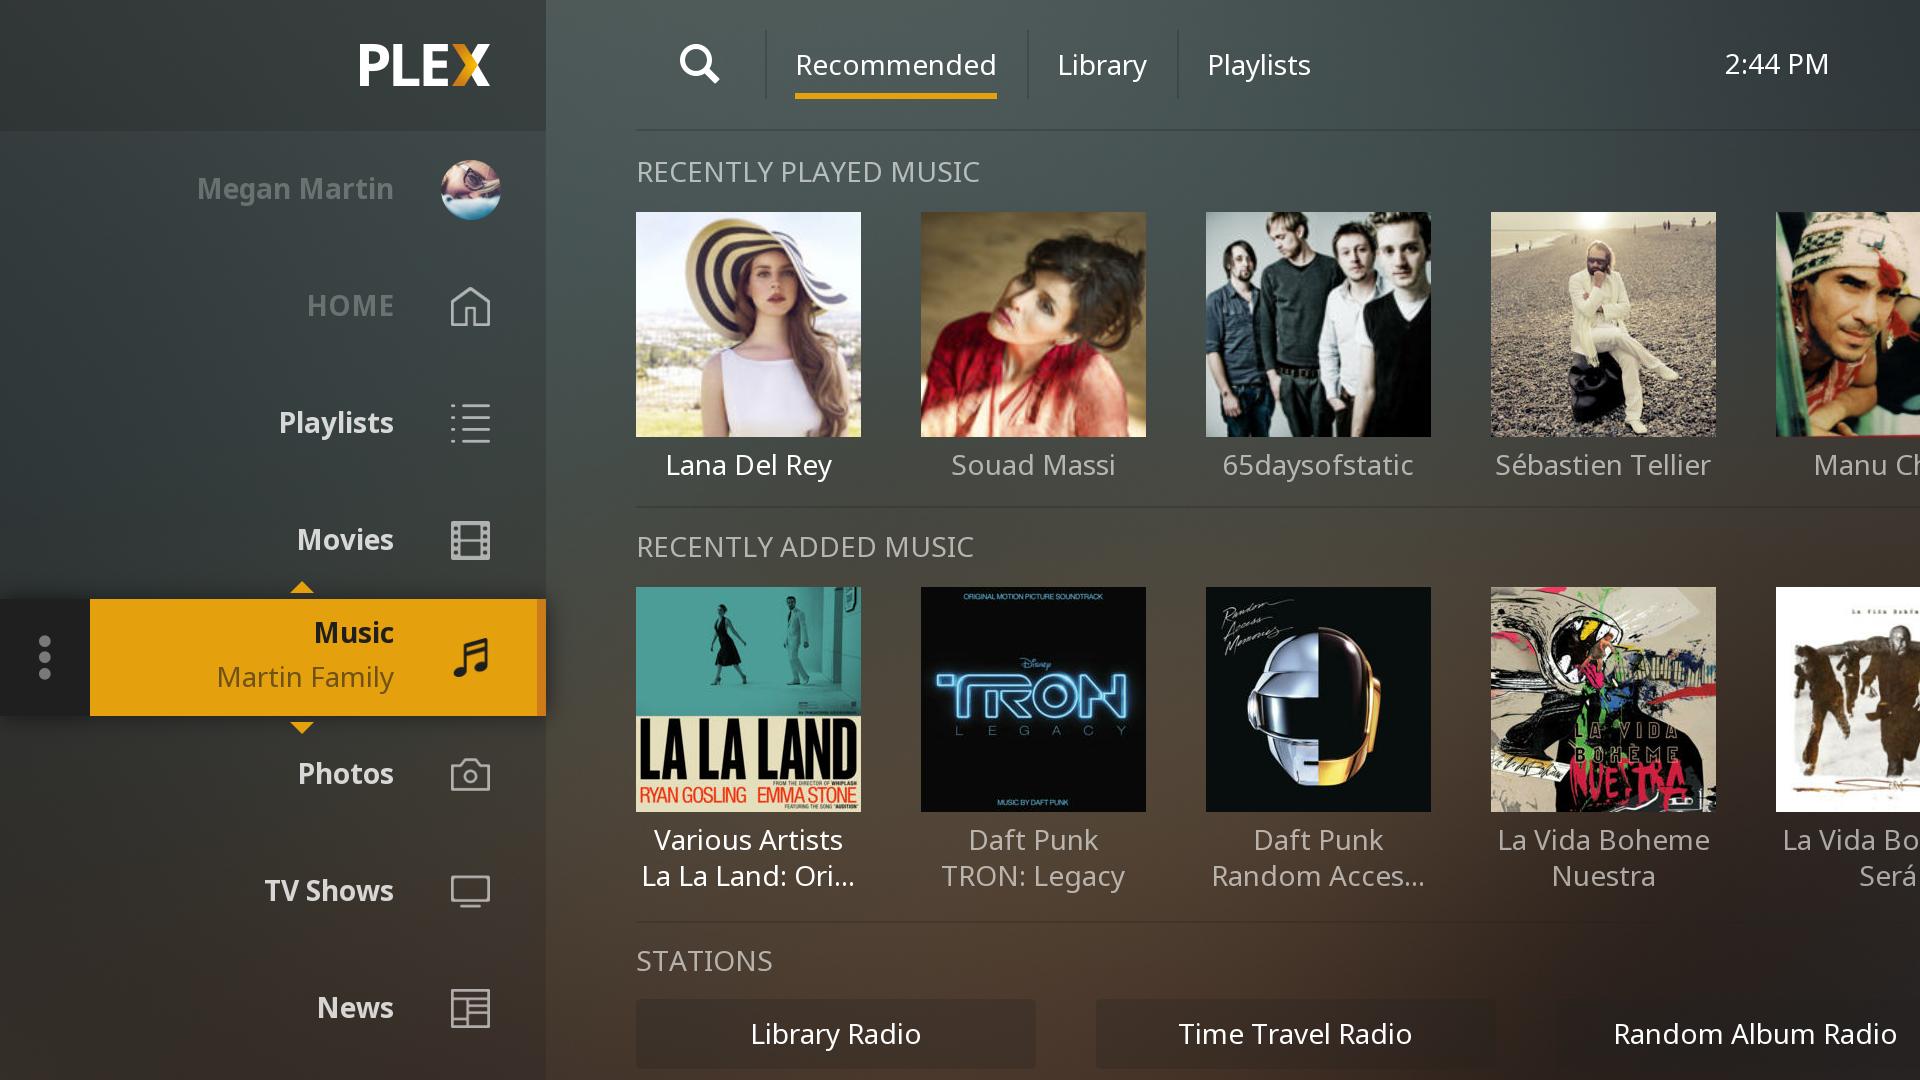The image size is (1920, 1080).
Task: Switch to the Library tab
Action: coord(1101,63)
